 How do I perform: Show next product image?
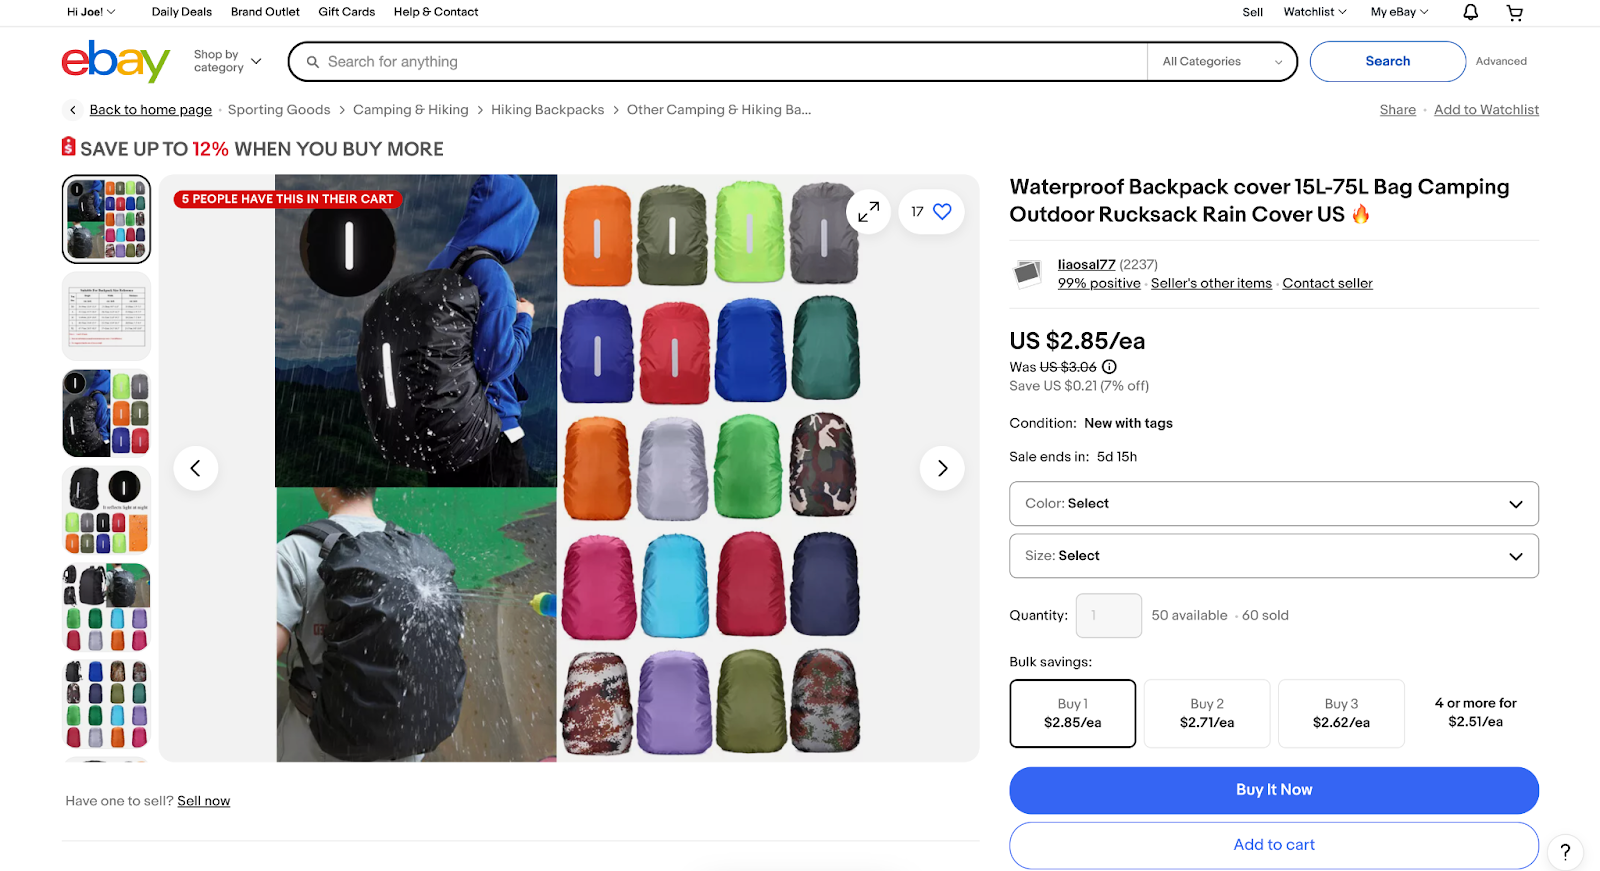click(941, 467)
